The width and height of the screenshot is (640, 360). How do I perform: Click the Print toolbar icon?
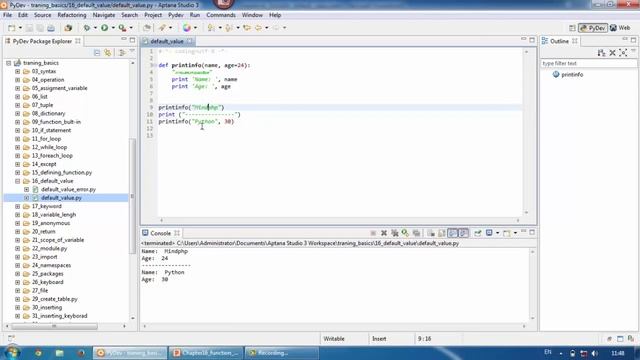pos(51,28)
